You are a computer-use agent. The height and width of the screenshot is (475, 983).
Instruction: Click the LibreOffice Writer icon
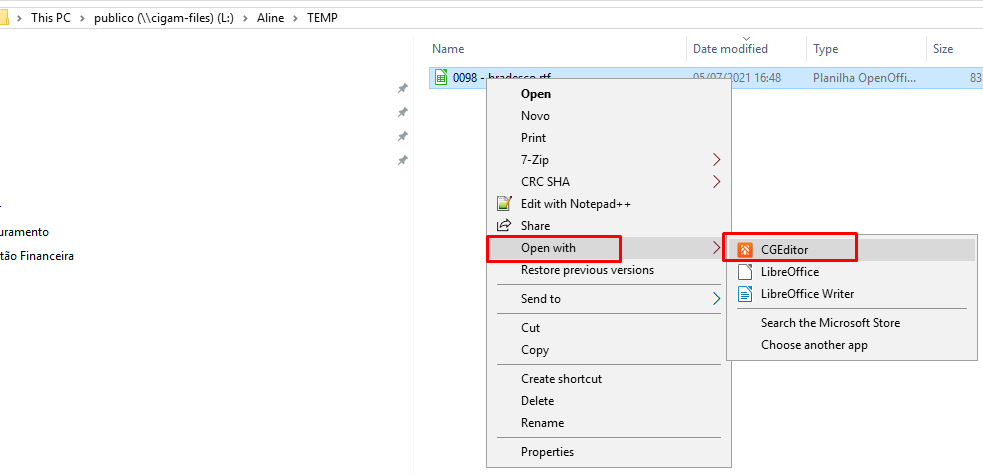[744, 294]
